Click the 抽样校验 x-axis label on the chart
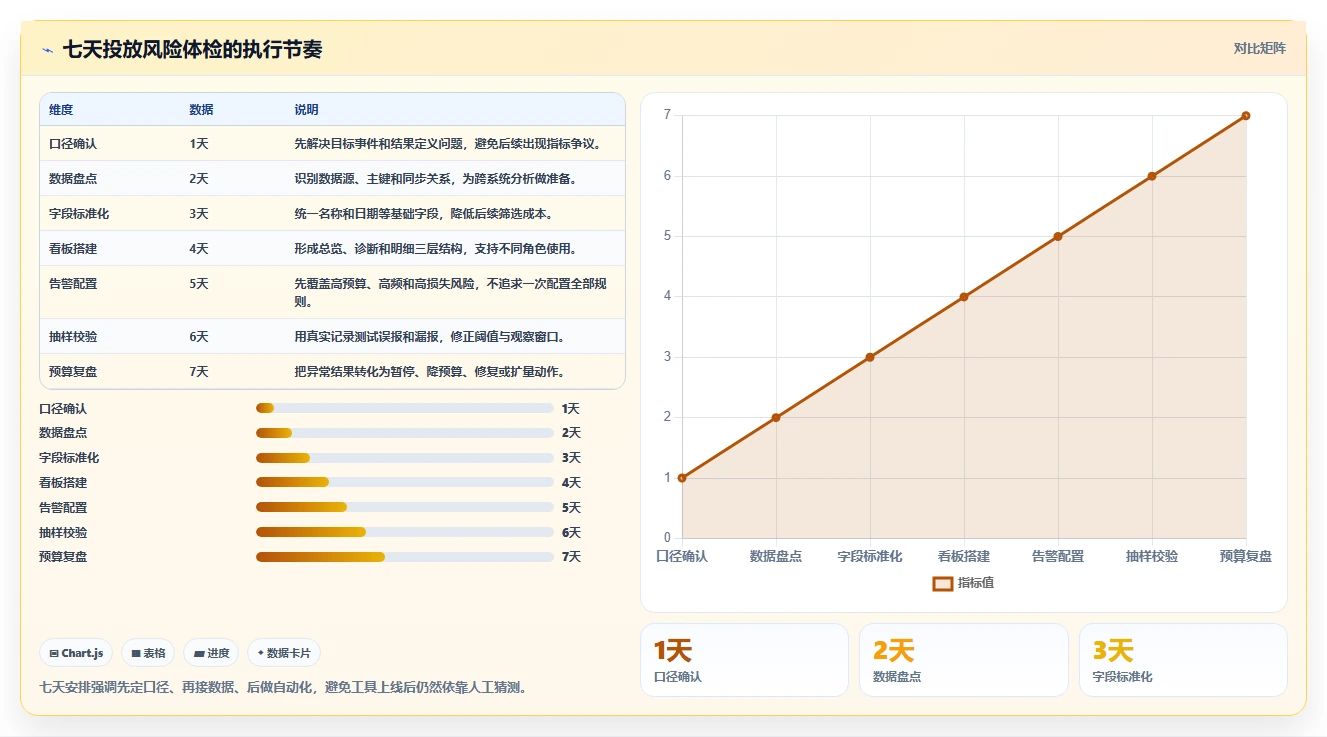1327x737 pixels. point(1152,556)
